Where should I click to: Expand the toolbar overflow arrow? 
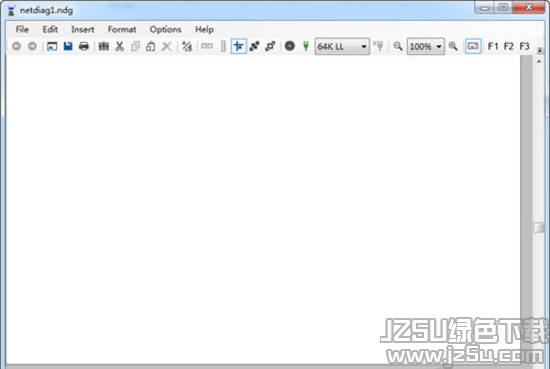pos(539,51)
